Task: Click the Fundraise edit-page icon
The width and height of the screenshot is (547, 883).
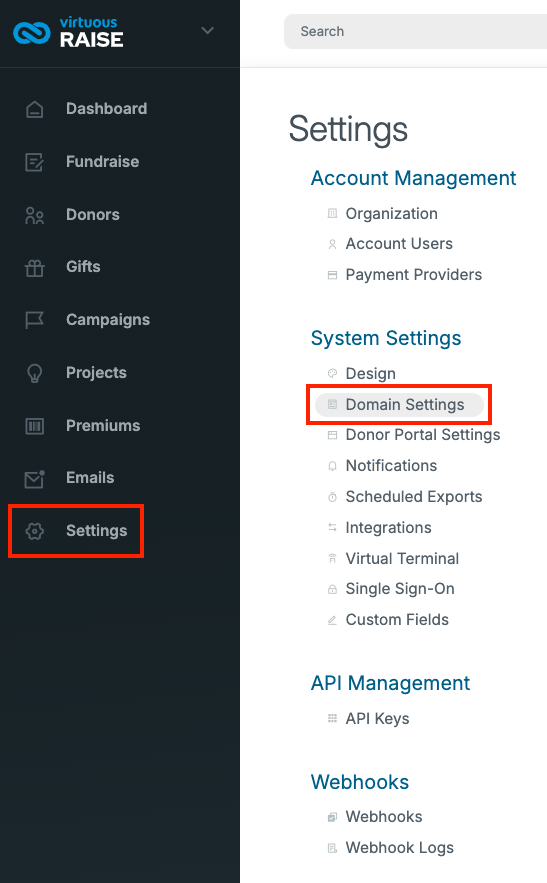Action: [34, 162]
